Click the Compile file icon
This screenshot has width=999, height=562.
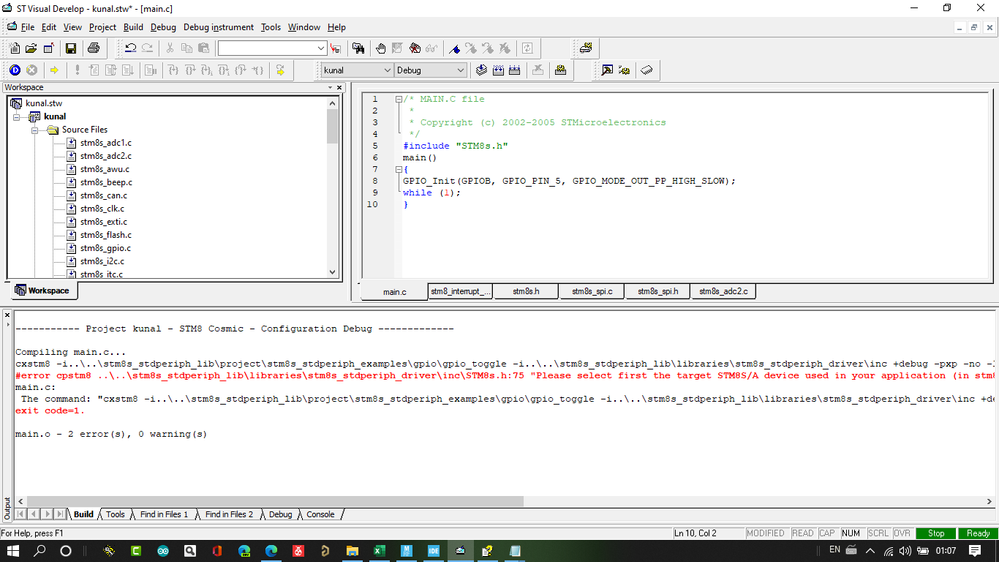tap(482, 70)
